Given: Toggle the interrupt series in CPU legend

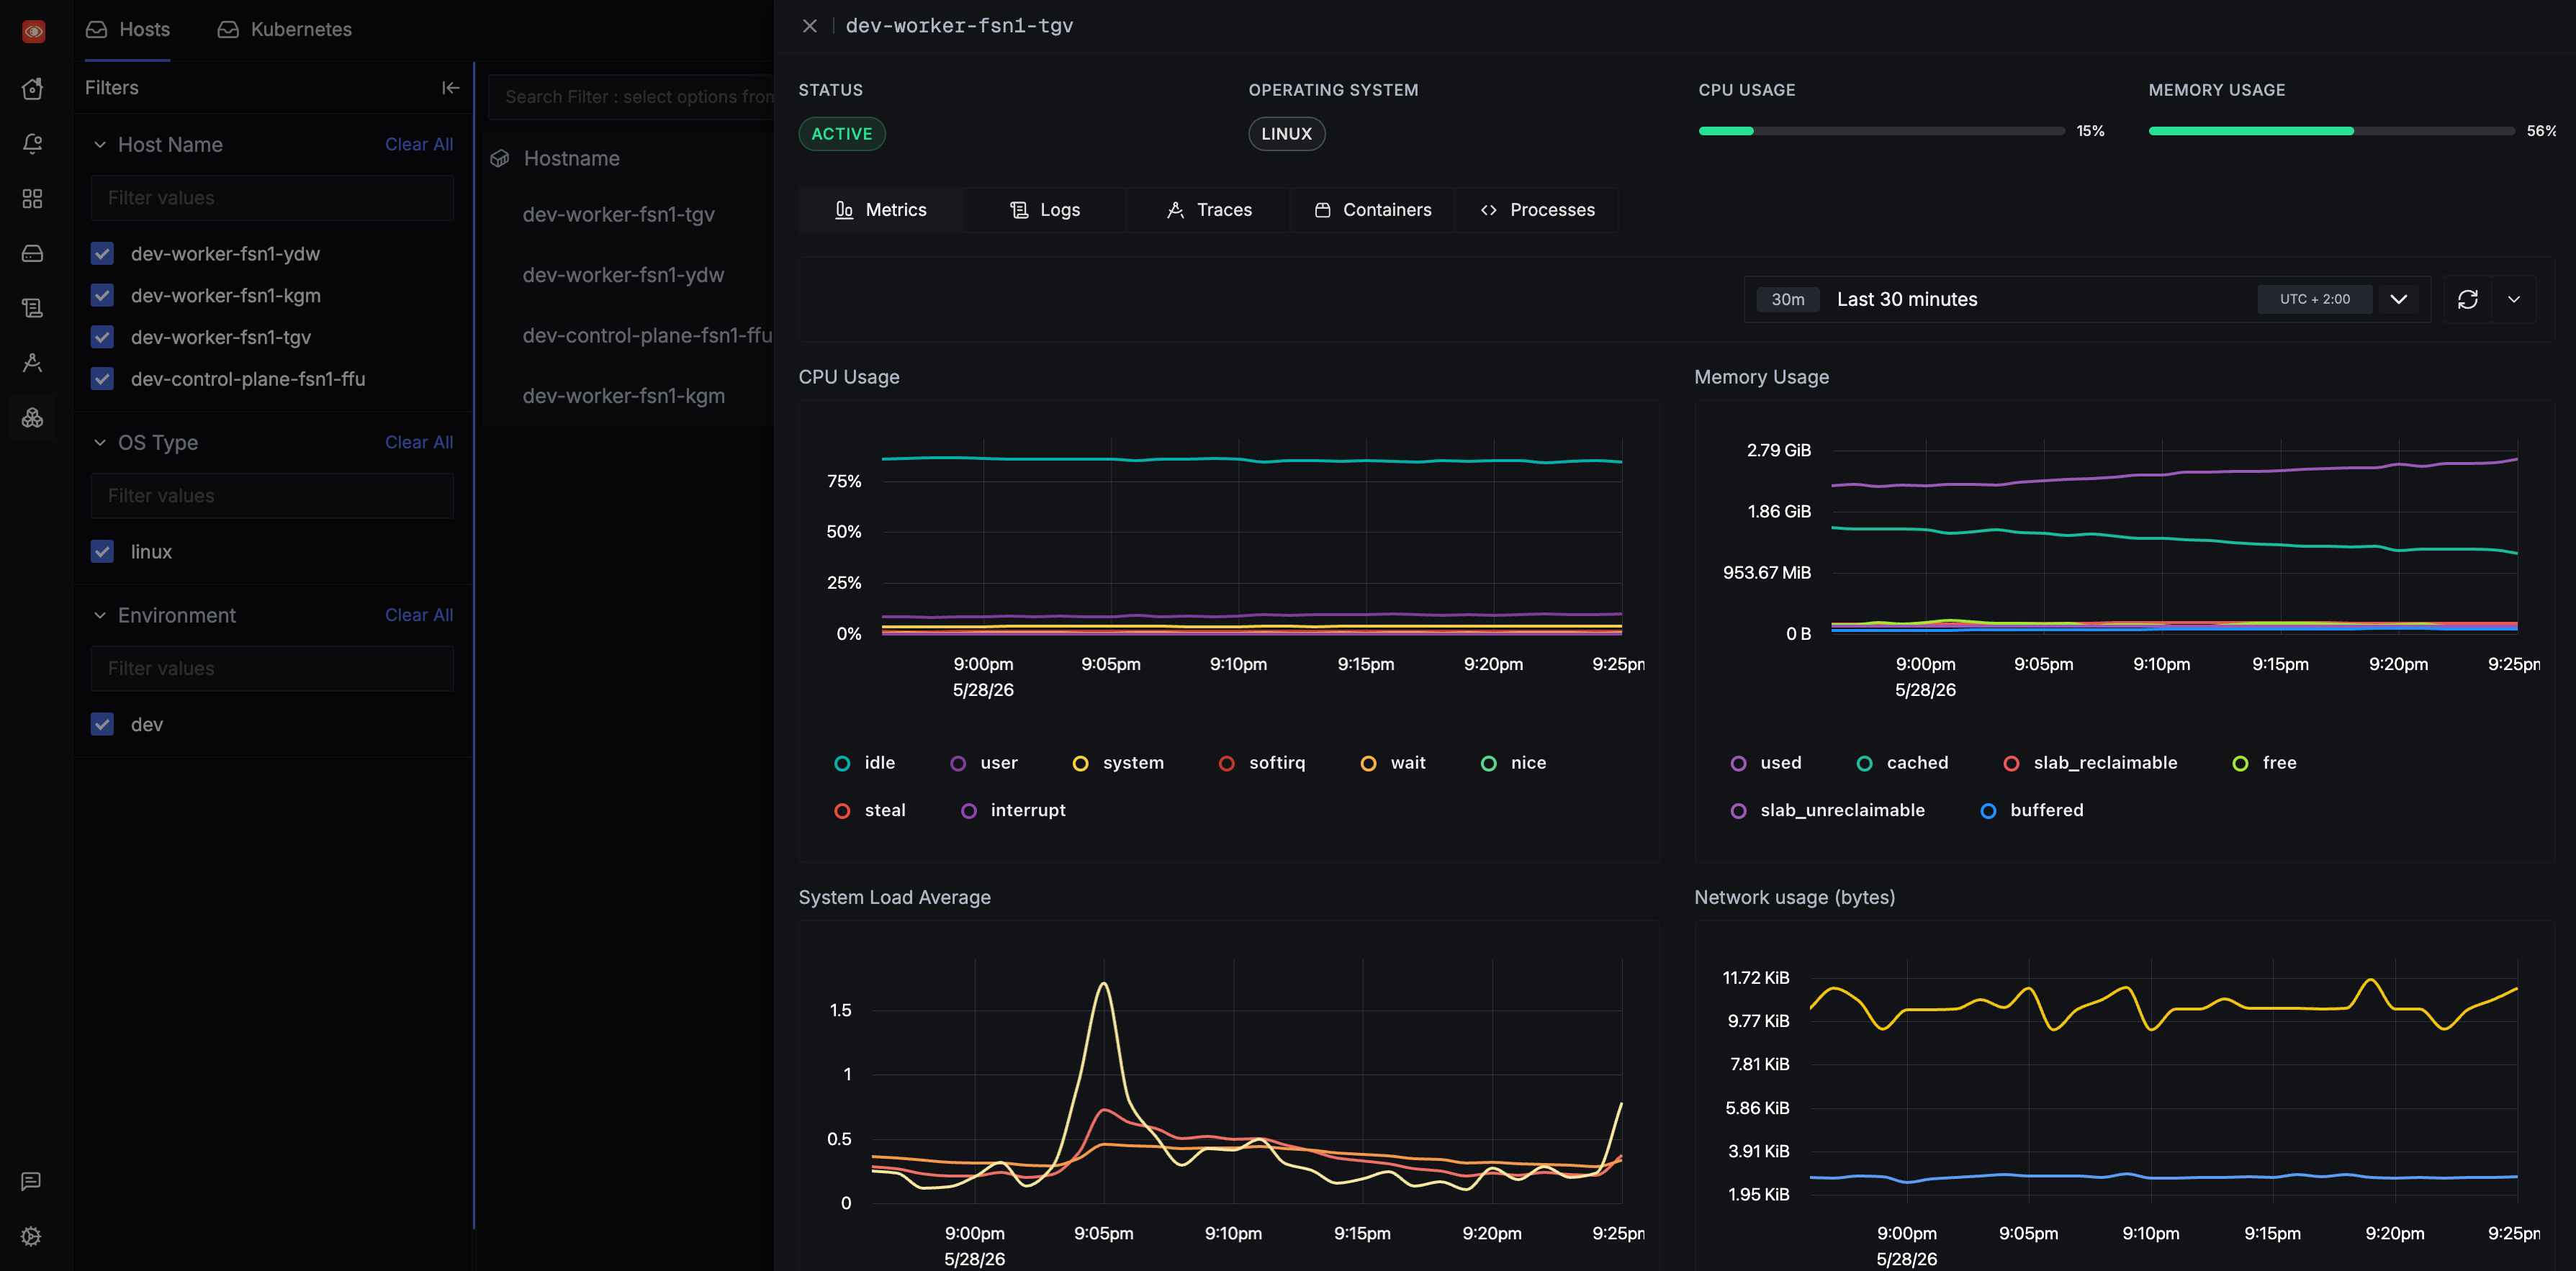Looking at the screenshot, I should point(1013,810).
